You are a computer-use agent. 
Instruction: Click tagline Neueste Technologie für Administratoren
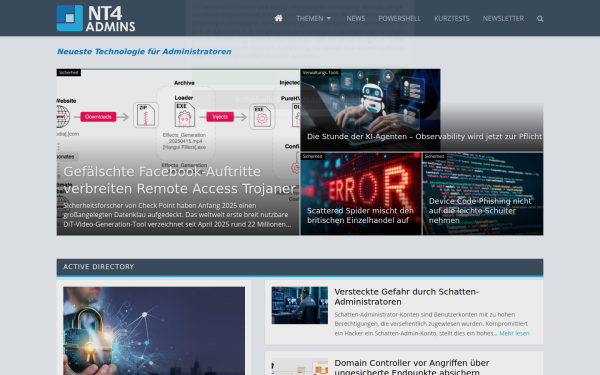coord(144,51)
